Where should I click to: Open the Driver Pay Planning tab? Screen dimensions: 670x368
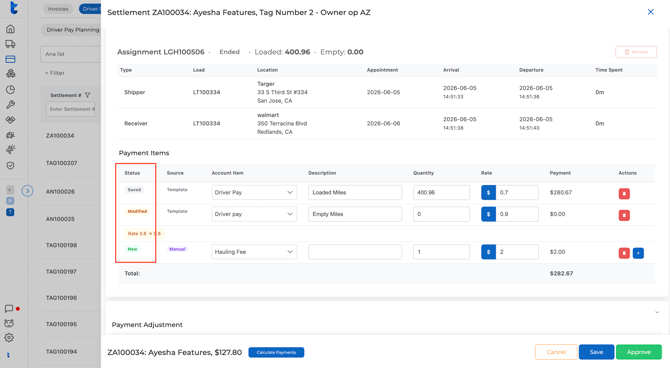71,29
